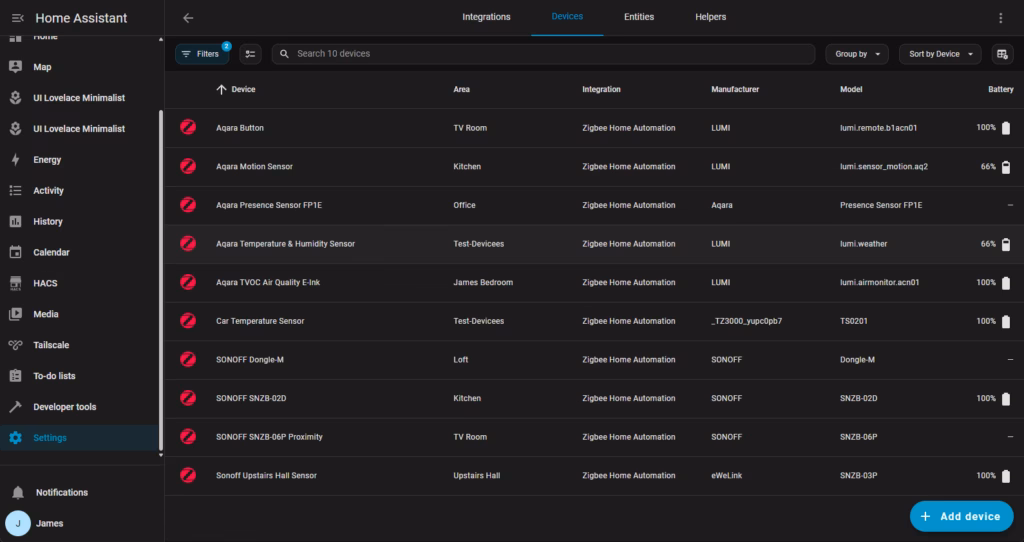Click the back arrow icon
This screenshot has height=542, width=1024.
pos(188,18)
